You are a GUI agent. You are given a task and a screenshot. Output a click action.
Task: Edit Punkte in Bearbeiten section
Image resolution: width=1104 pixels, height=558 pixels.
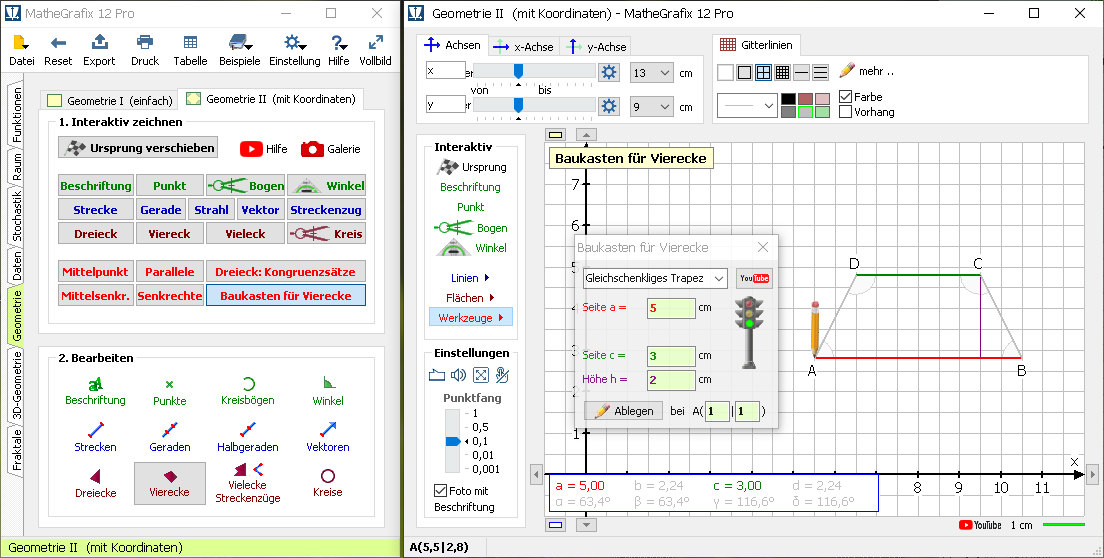point(170,392)
